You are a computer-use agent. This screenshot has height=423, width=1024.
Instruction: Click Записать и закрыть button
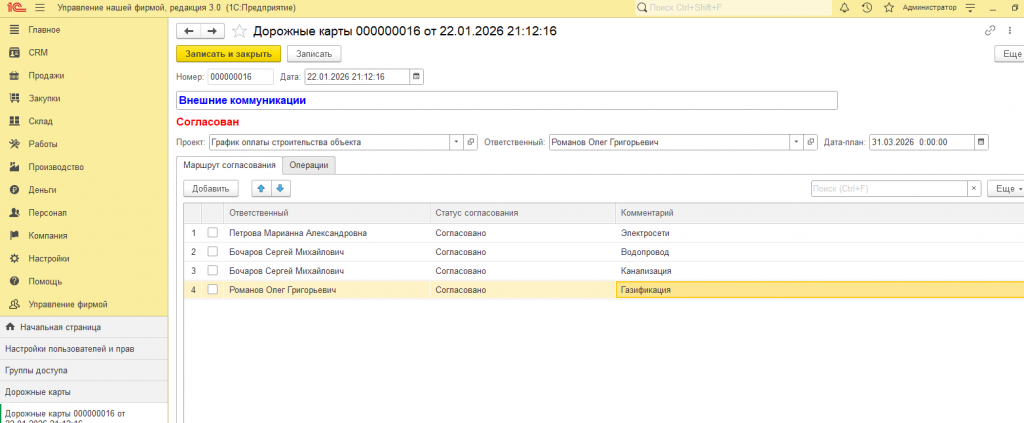pyautogui.click(x=229, y=54)
